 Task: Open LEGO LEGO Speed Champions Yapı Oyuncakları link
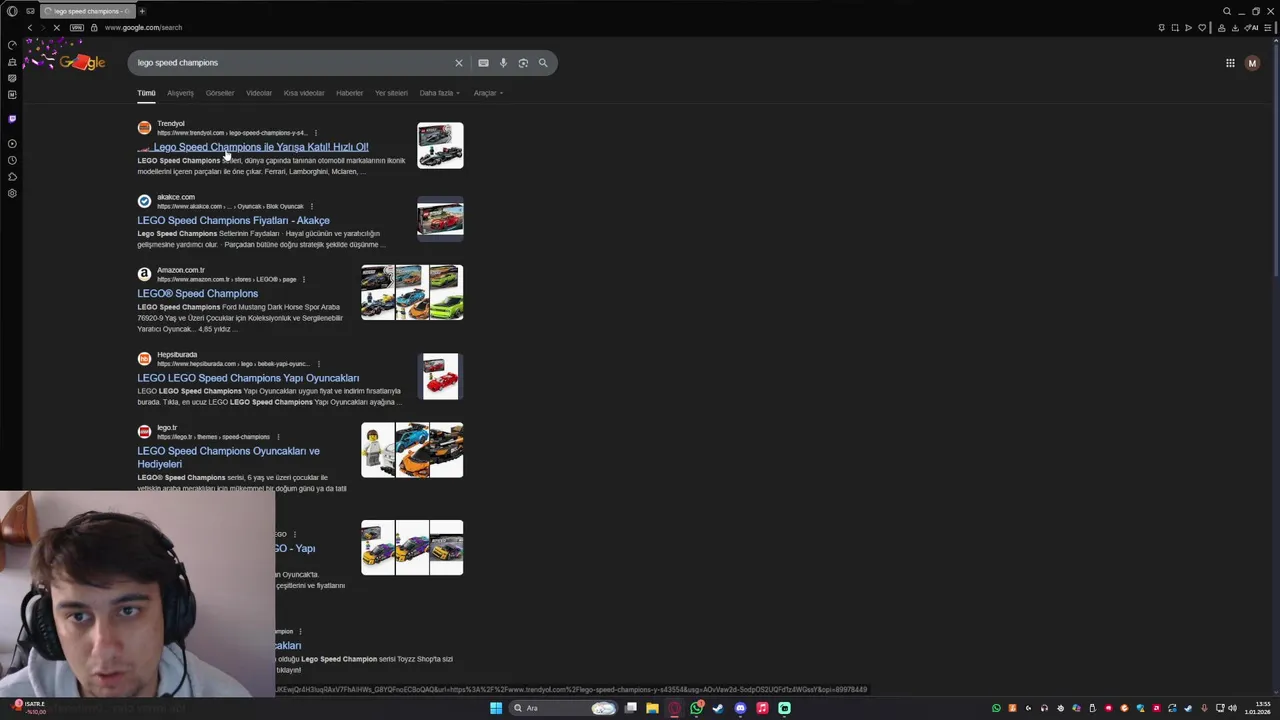[x=248, y=378]
